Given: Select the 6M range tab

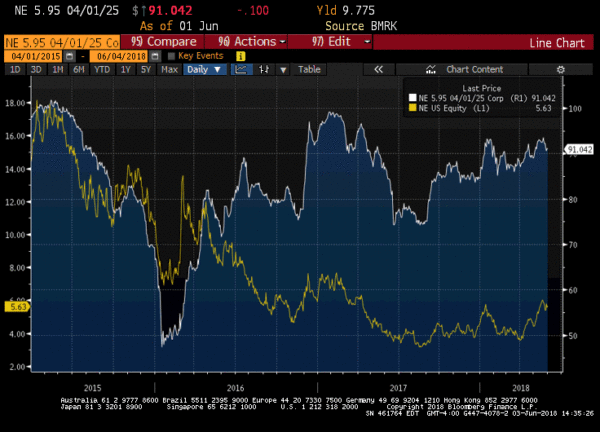Looking at the screenshot, I should pyautogui.click(x=79, y=70).
